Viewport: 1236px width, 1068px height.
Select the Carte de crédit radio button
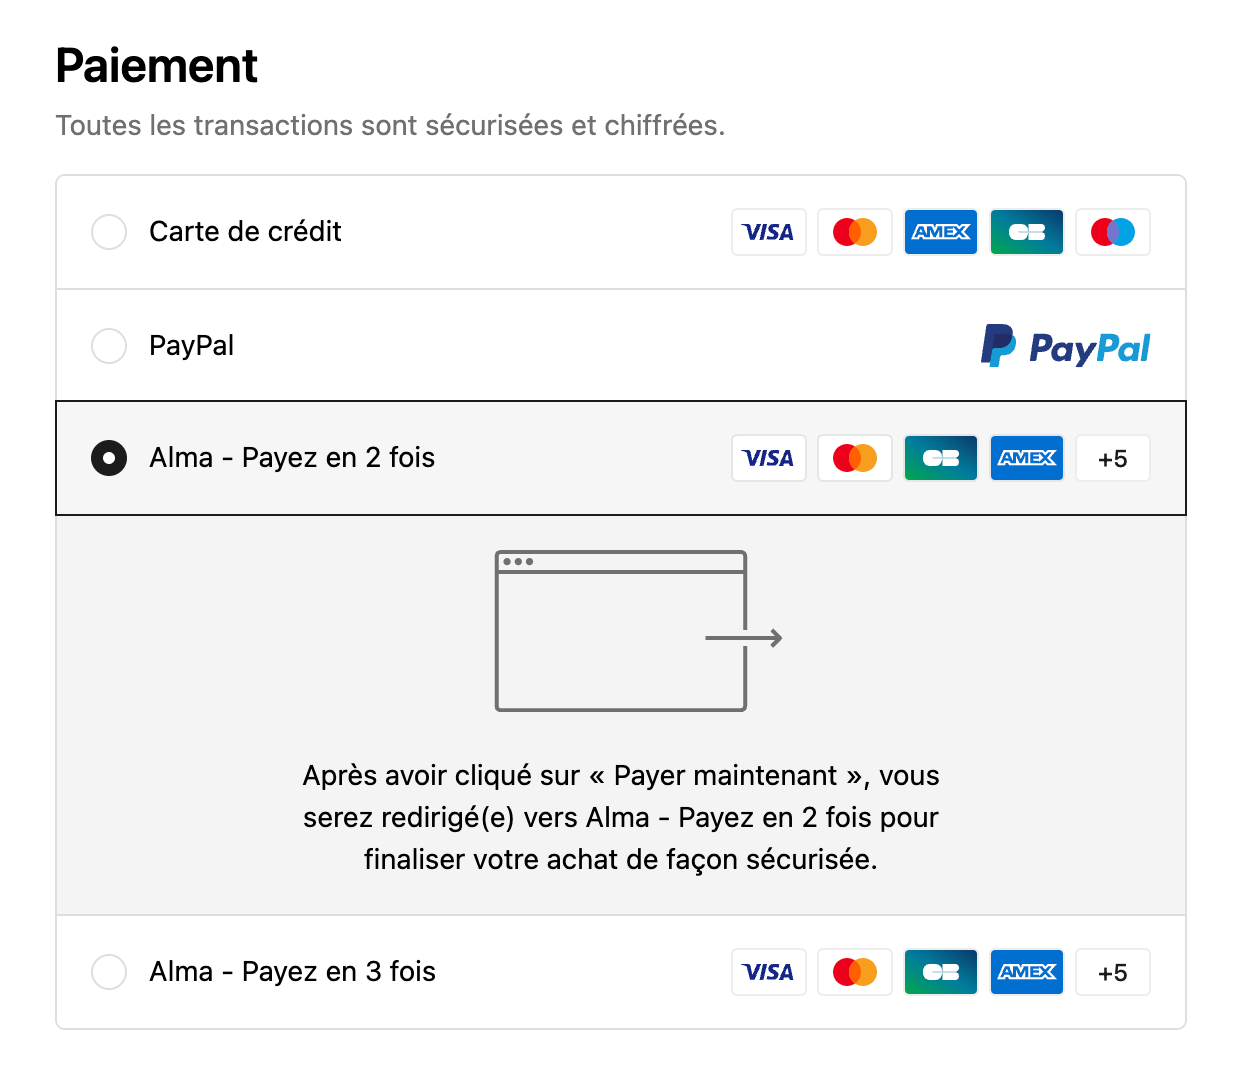pyautogui.click(x=109, y=232)
